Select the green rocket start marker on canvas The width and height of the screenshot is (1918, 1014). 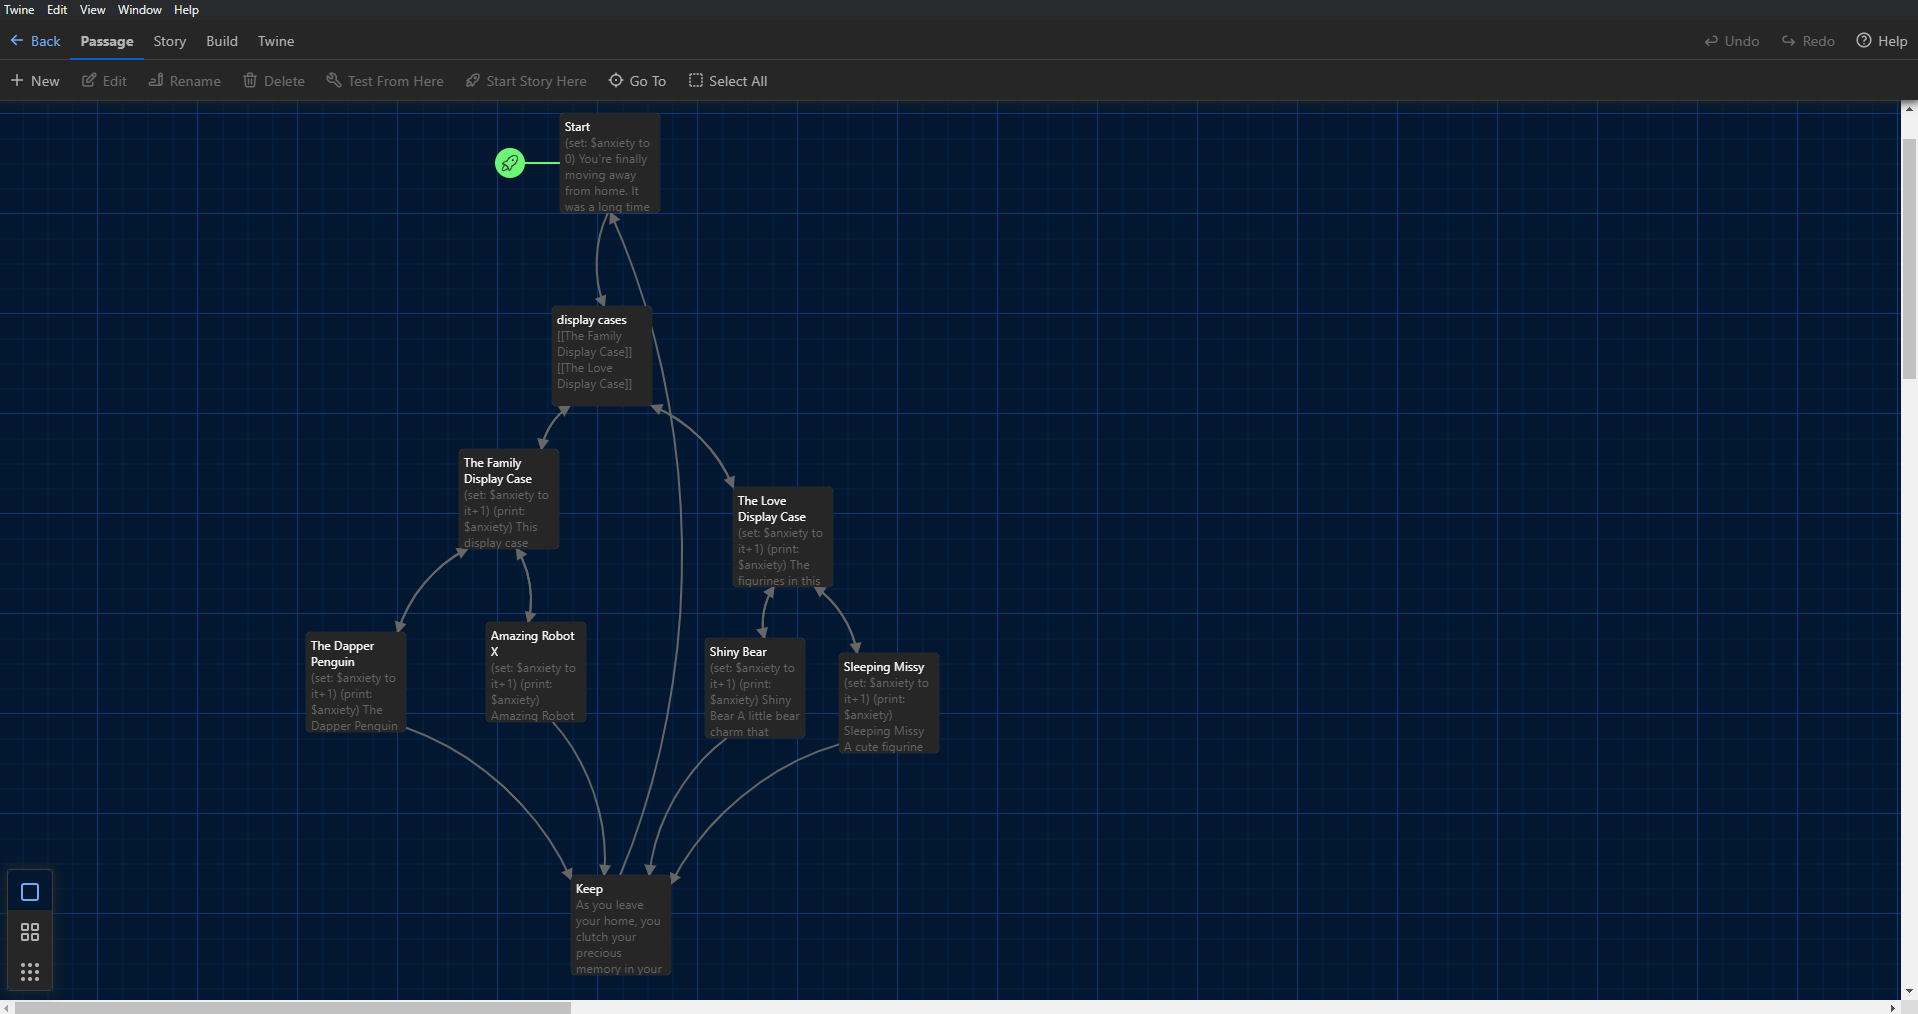[x=510, y=163]
